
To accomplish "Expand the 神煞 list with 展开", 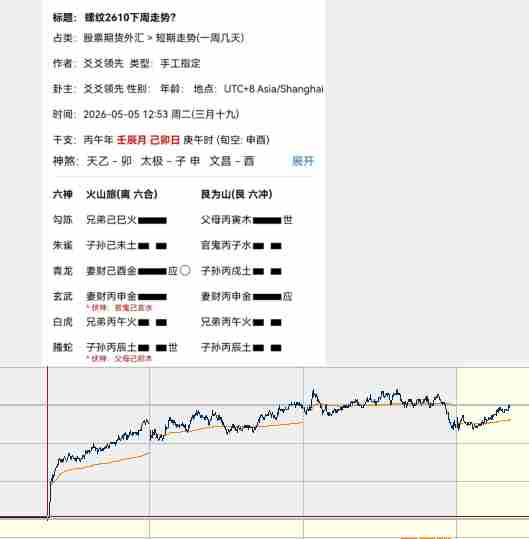I will tap(303, 161).
